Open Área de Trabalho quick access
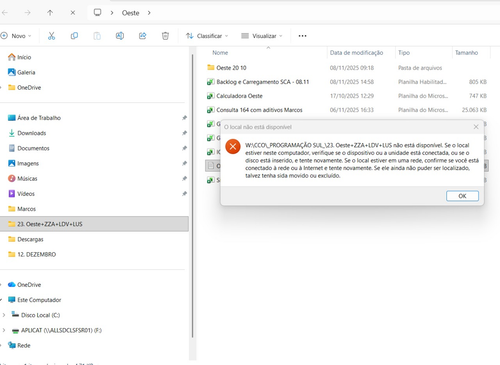This screenshot has height=365, width=500. (34, 118)
